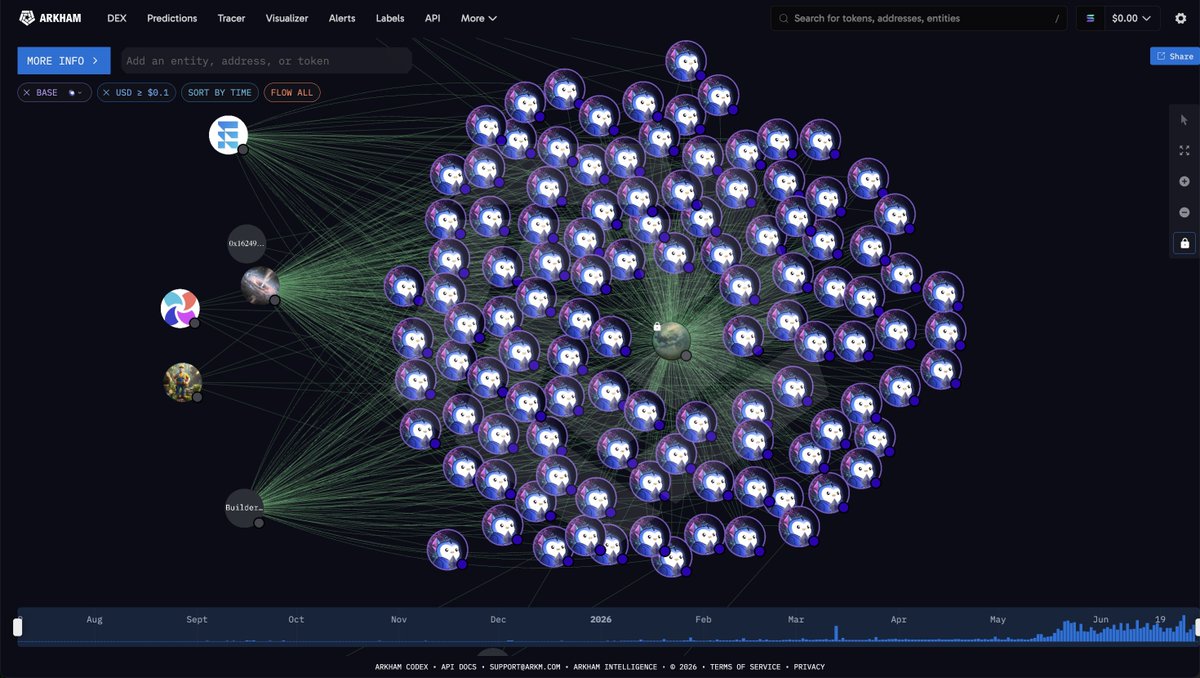Toggle the lock icon in the side toolbar
1200x678 pixels.
point(1185,243)
